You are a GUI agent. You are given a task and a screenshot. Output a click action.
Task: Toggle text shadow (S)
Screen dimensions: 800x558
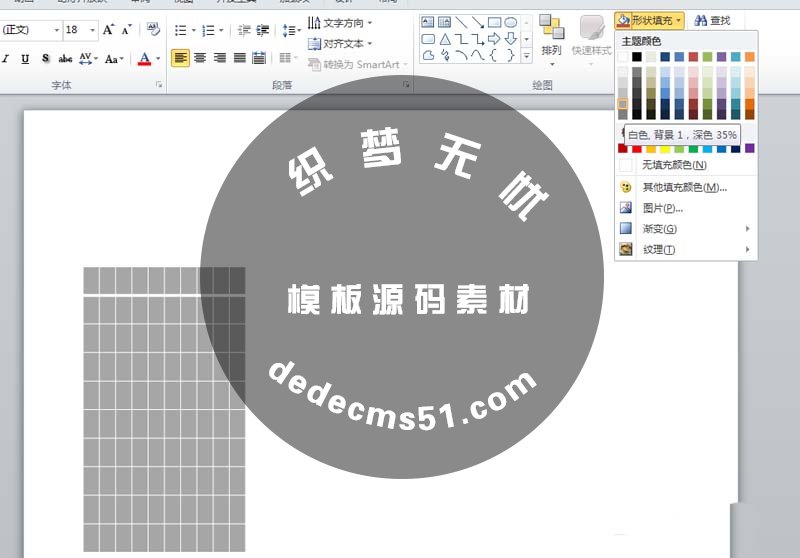pos(45,58)
